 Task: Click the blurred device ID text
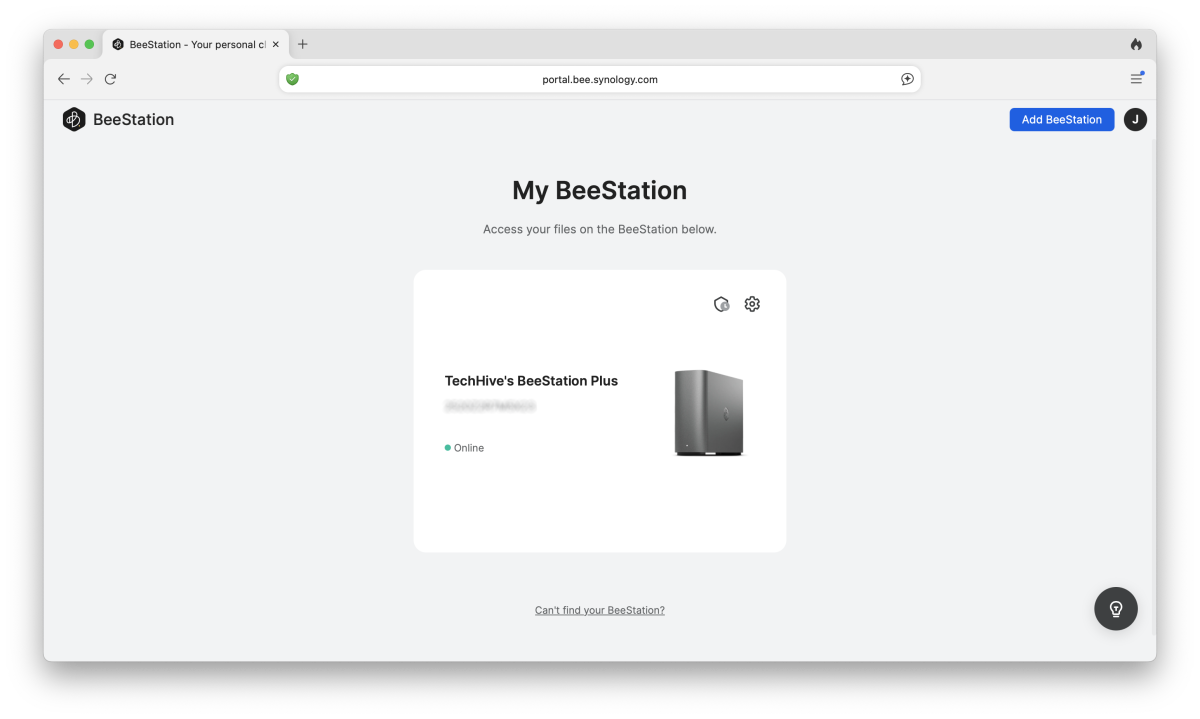(x=490, y=407)
